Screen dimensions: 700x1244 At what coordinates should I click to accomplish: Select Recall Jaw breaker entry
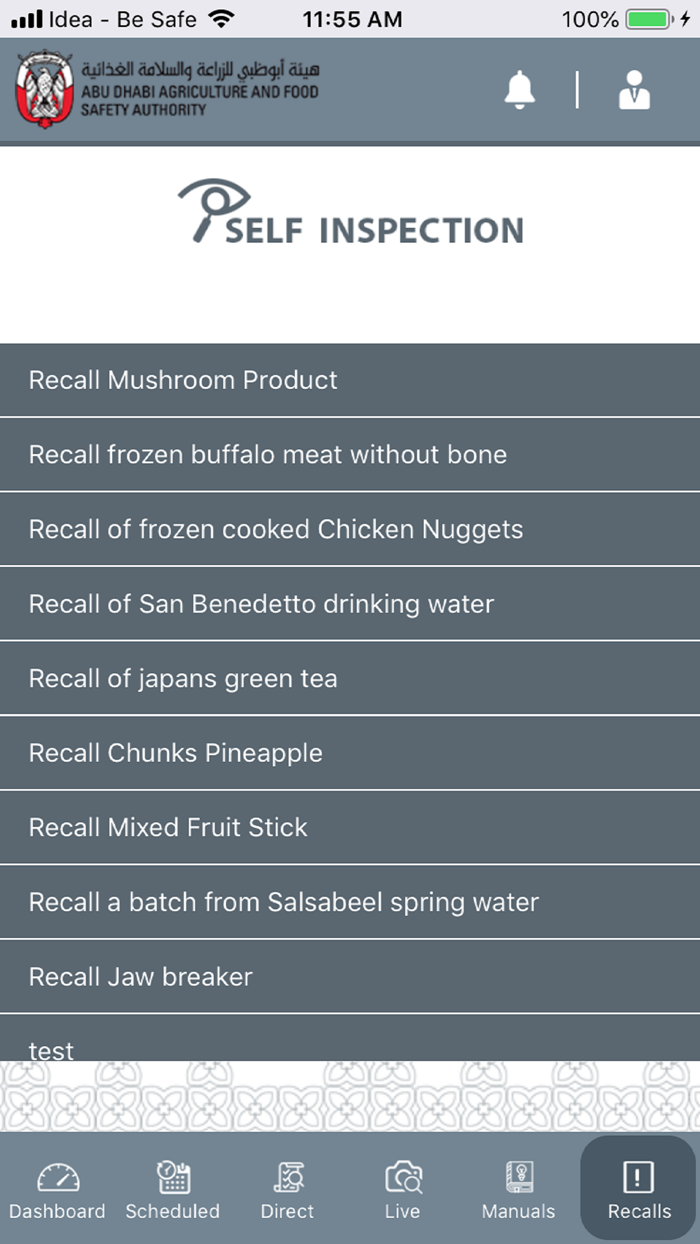coord(350,976)
